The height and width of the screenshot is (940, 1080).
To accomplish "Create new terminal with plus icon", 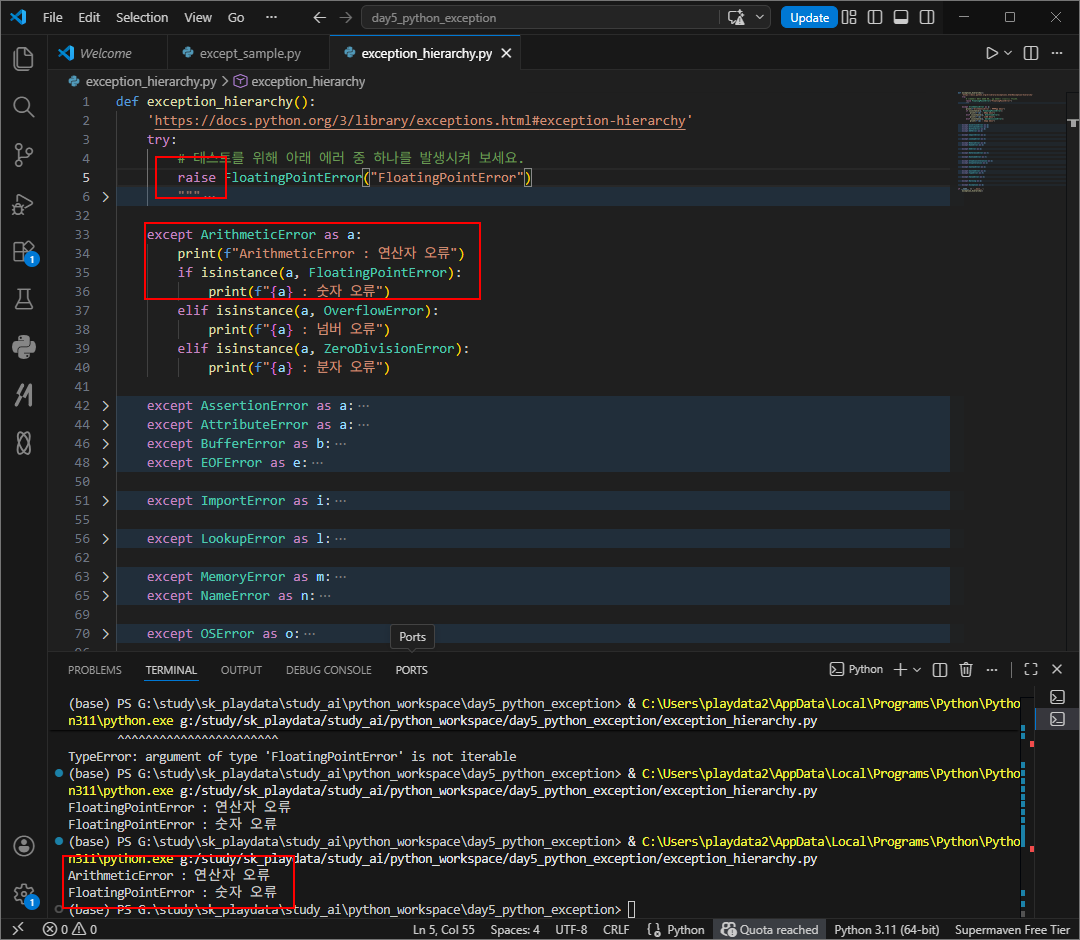I will 900,669.
